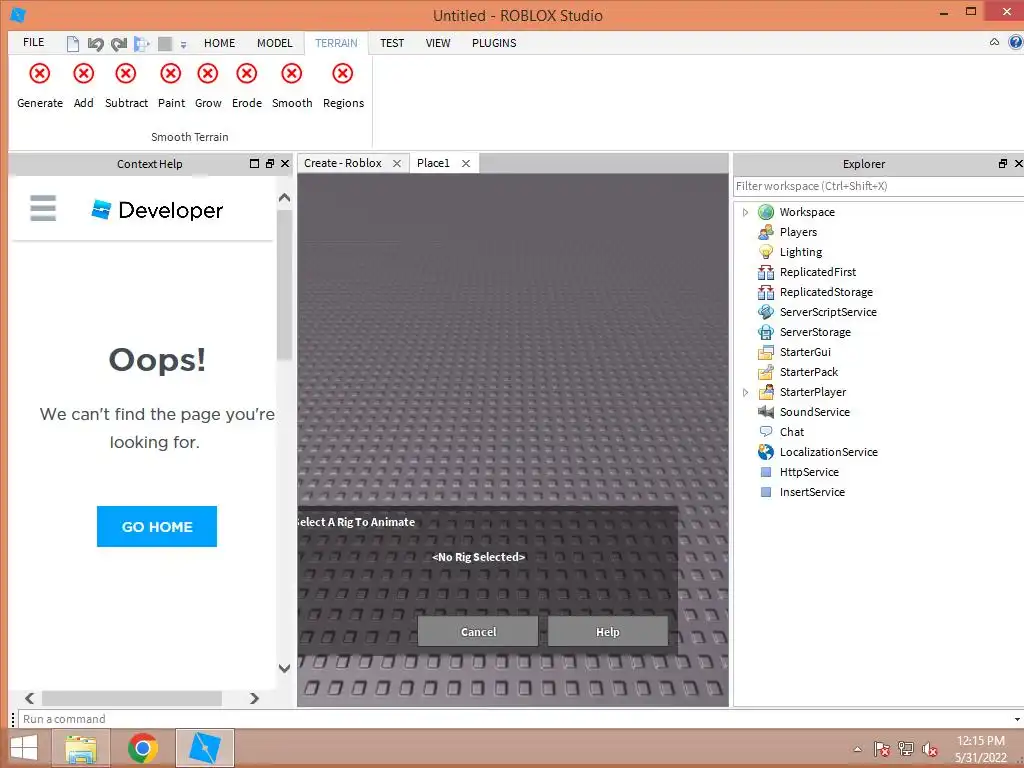
Task: Open the FILE menu
Action: click(33, 42)
